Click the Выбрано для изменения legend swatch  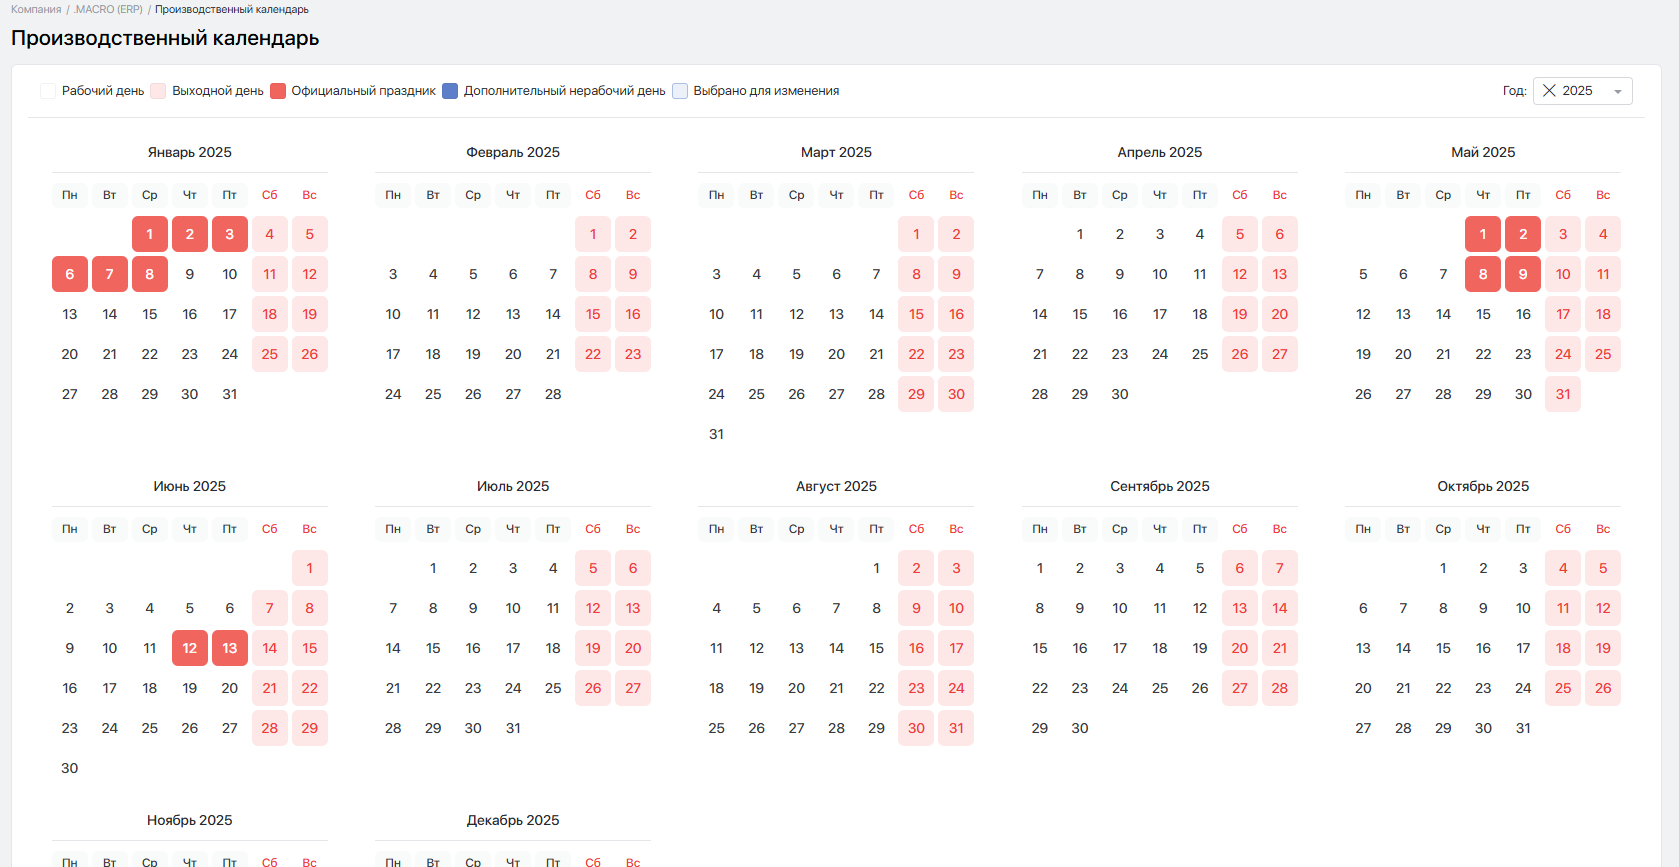(680, 91)
